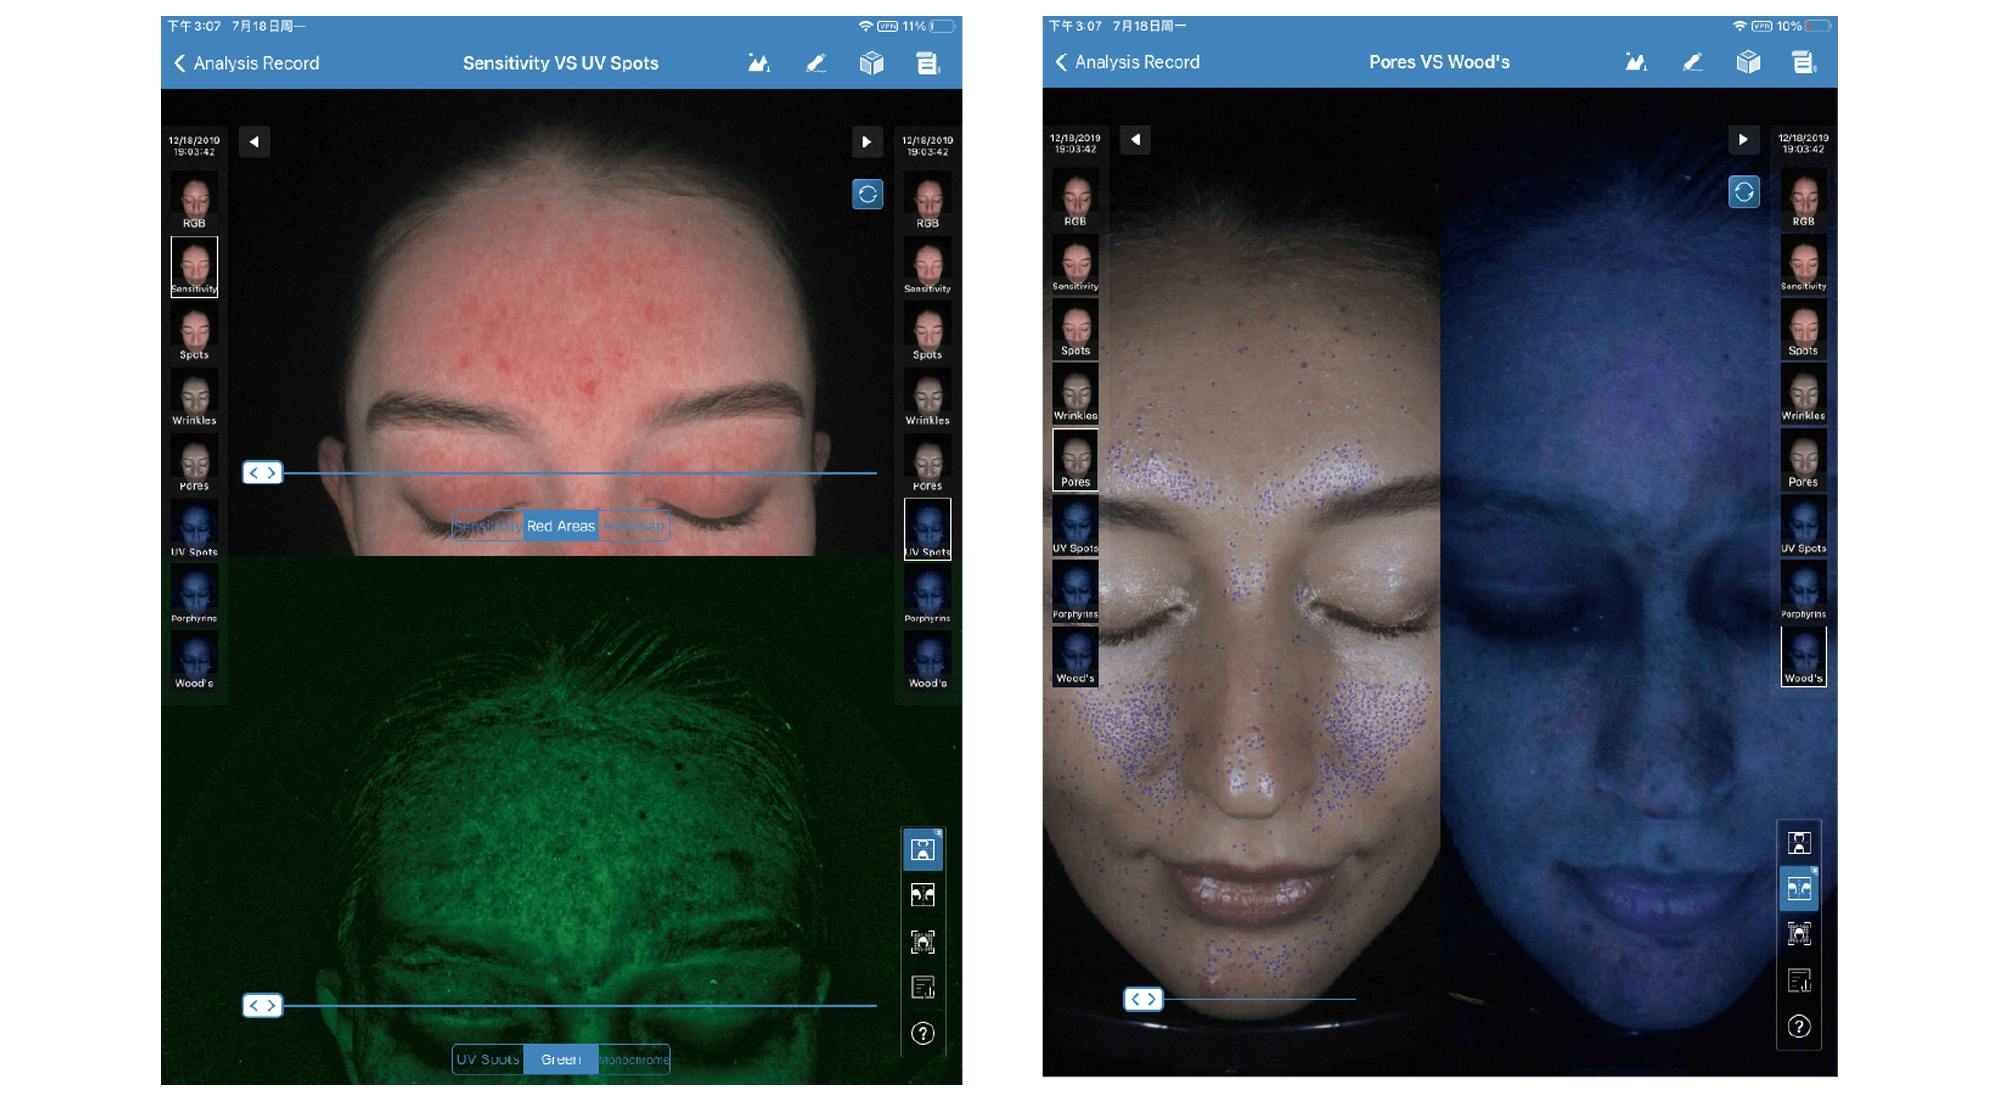Open help question mark in Pores VS Wood's toolbar
Screen dimensions: 2000x1100
point(1799,1027)
